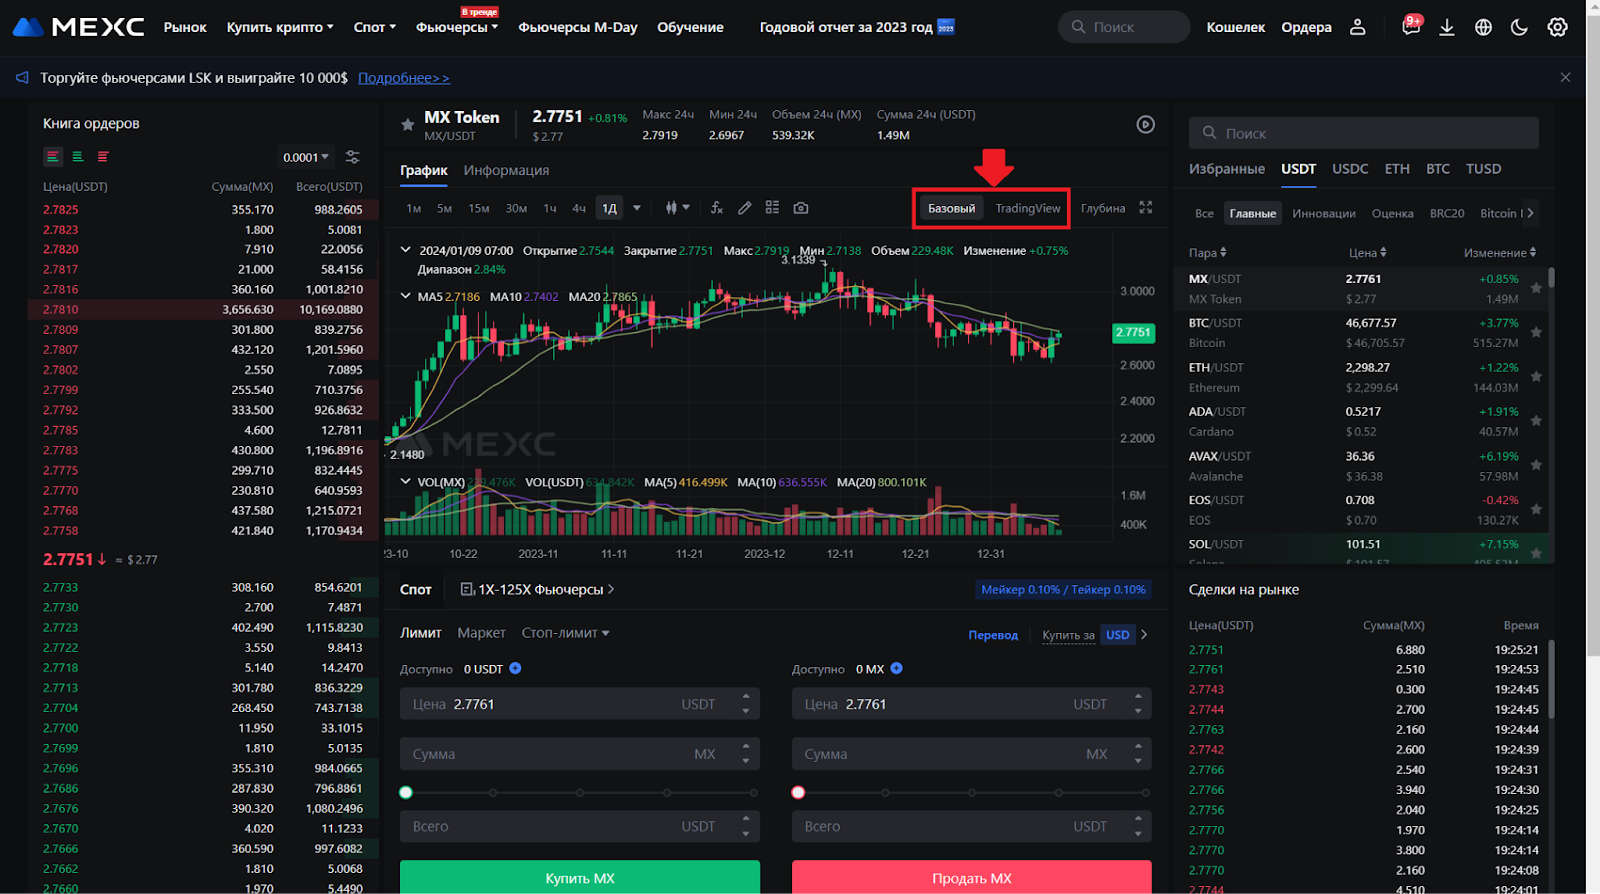Expand chart to fullscreen
The image size is (1600, 894).
[1146, 207]
